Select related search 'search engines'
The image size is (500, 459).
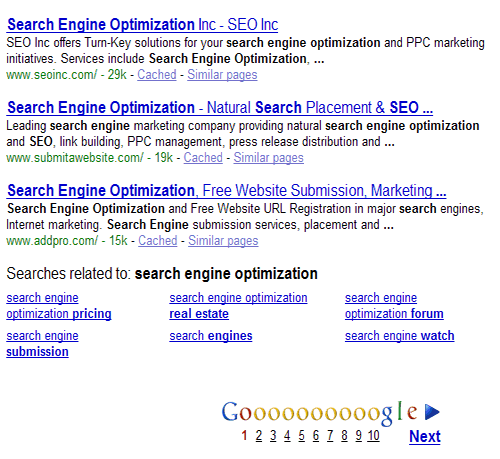[211, 336]
